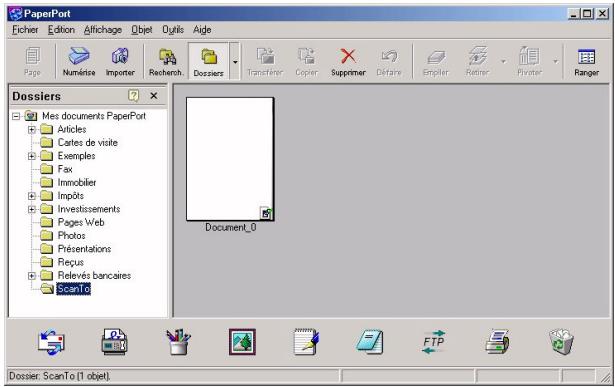Select the Articles folder
The image size is (615, 387).
coord(72,129)
